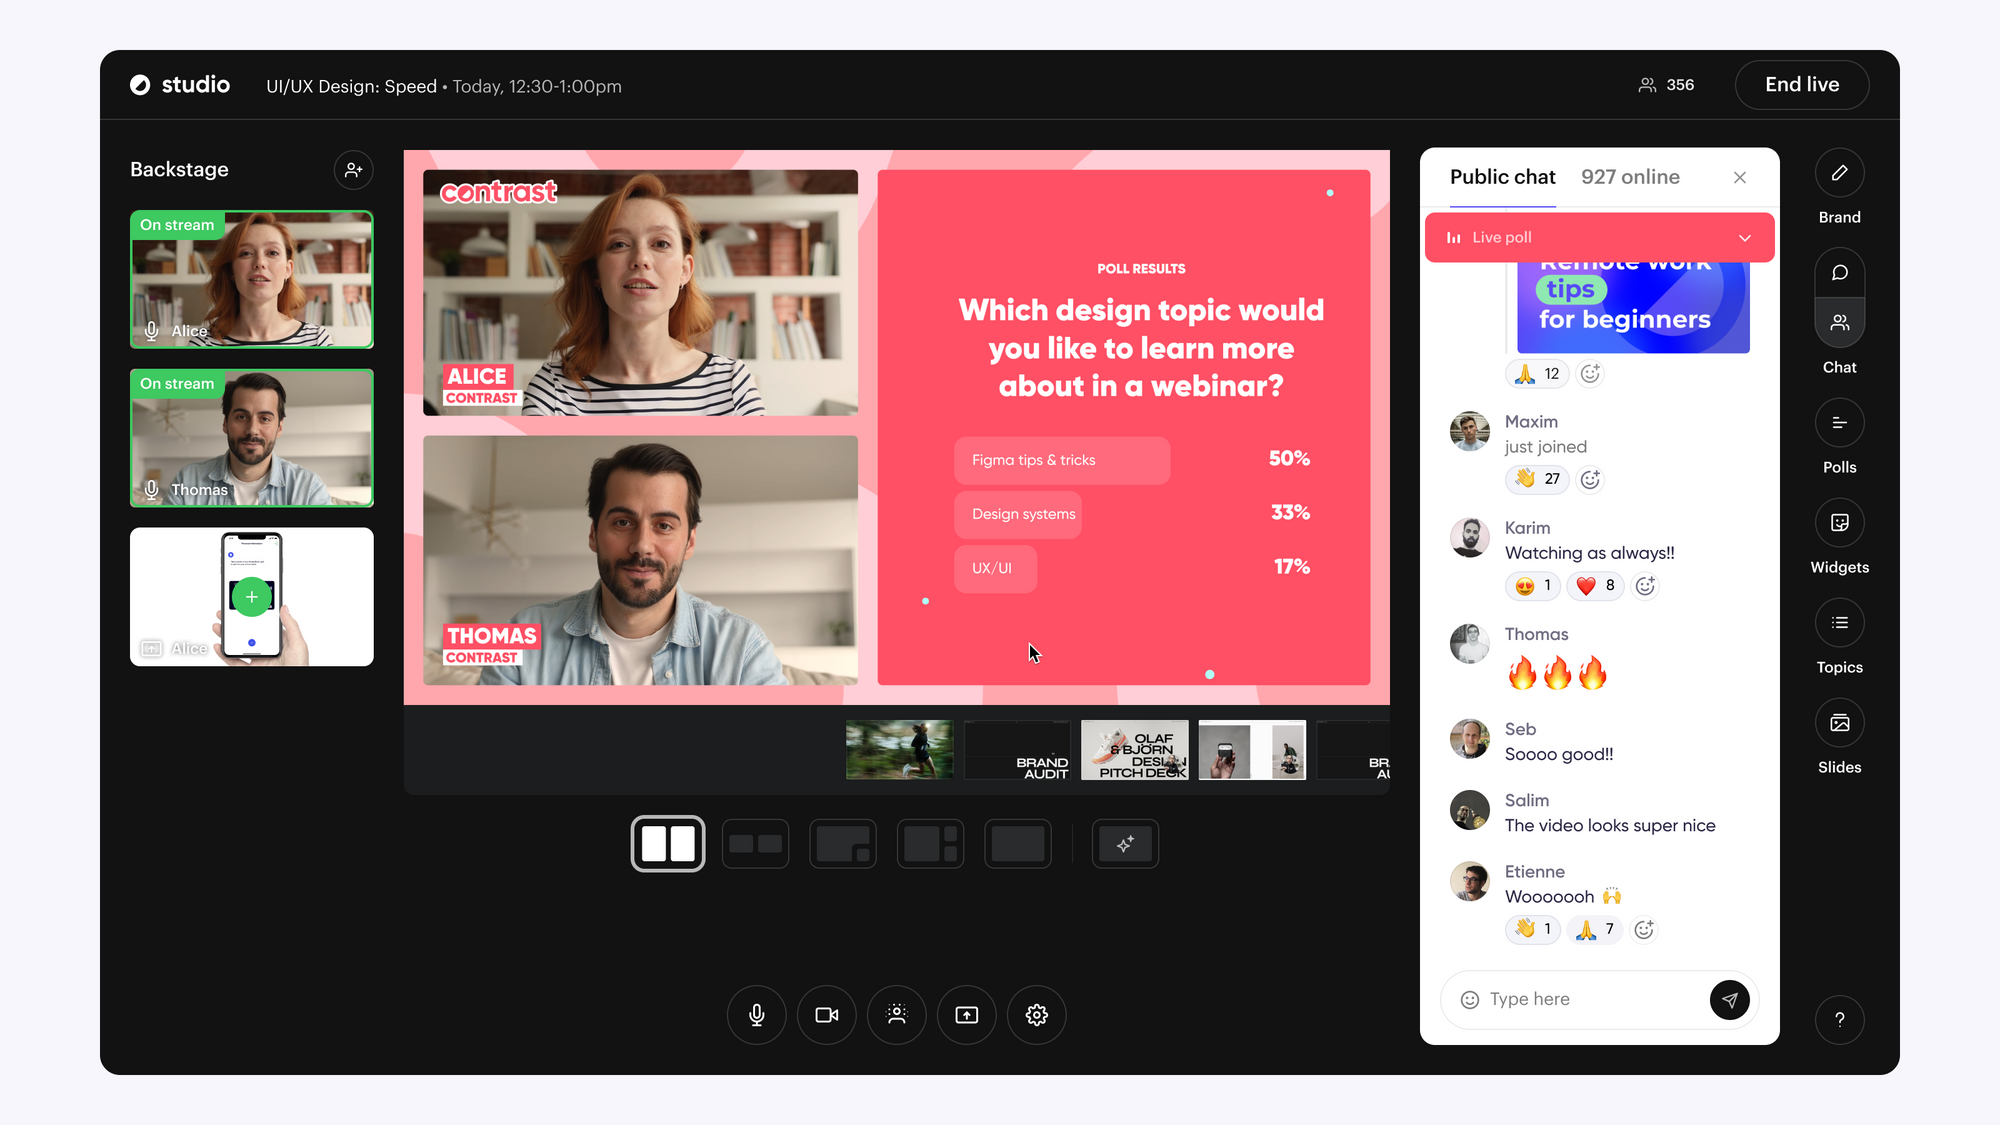Click the screen share icon

tap(966, 1015)
